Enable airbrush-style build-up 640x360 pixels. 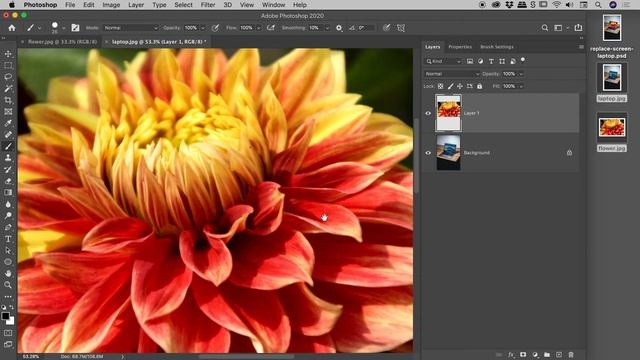click(x=271, y=28)
